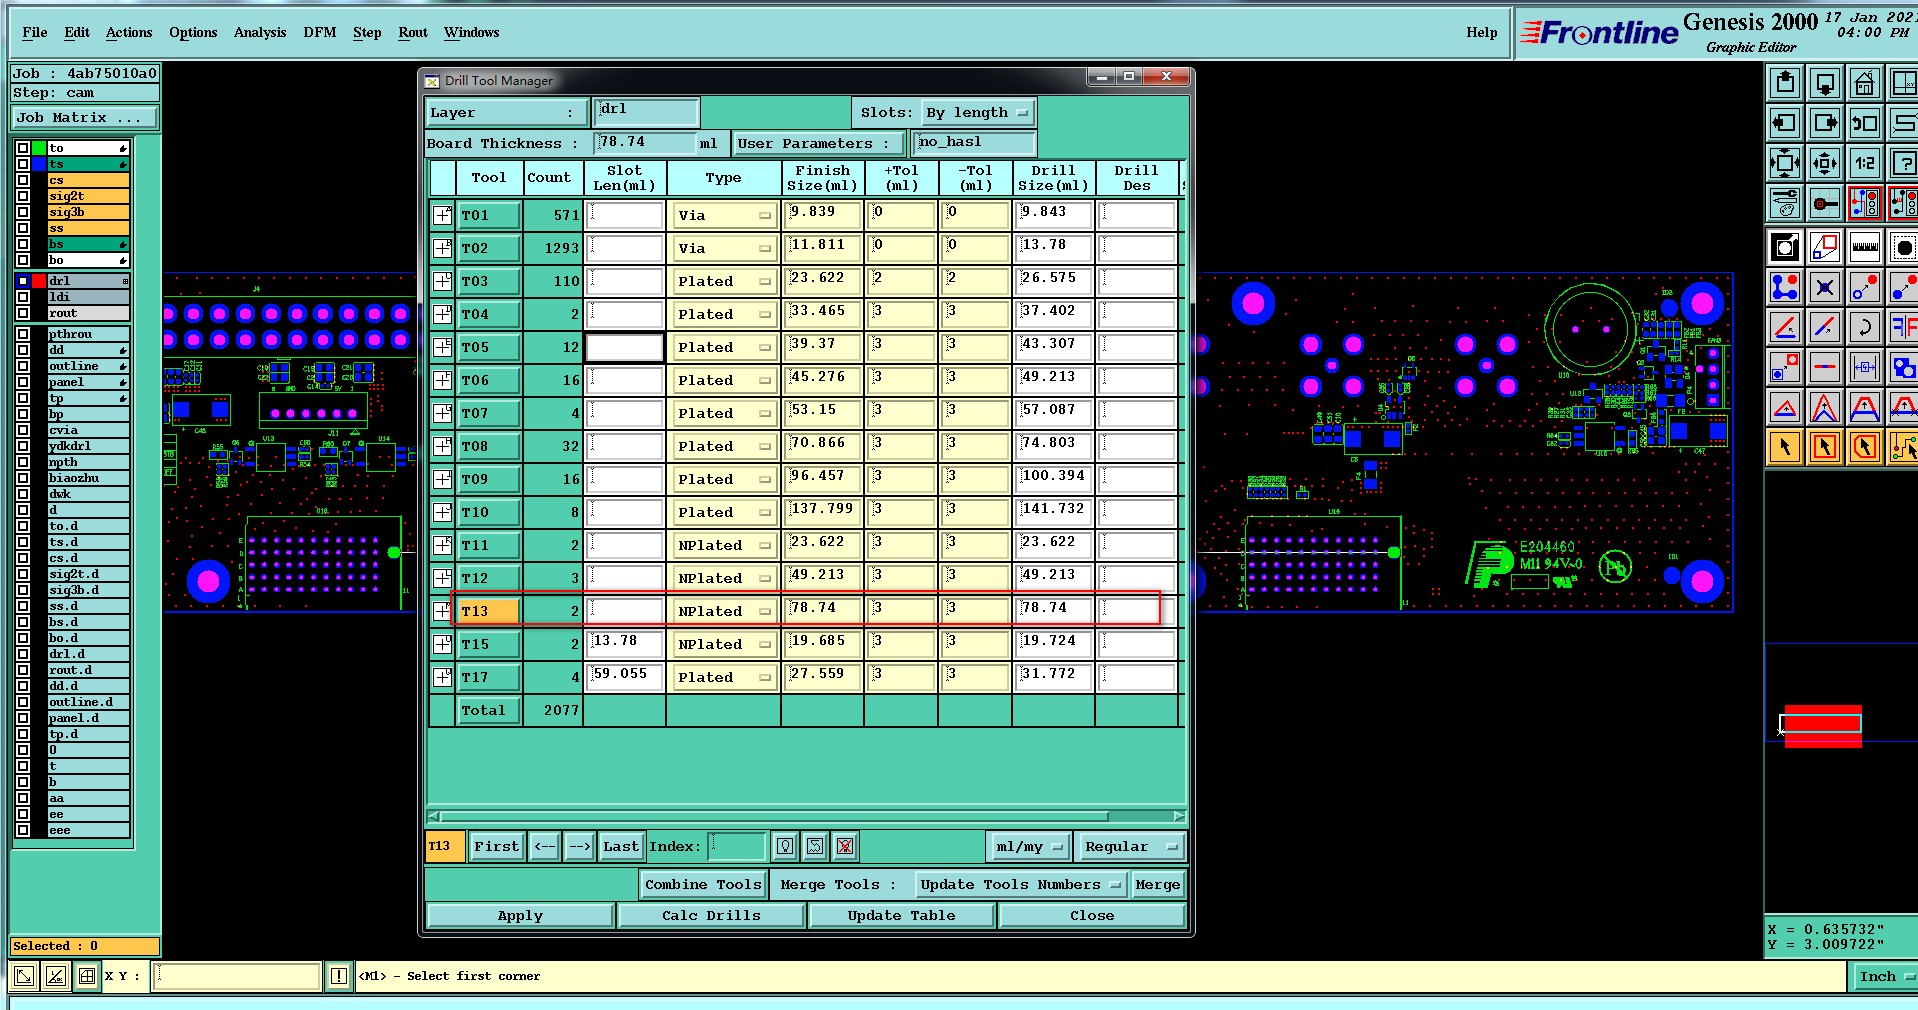This screenshot has width=1918, height=1010.
Task: Click the blue connected nodes icon
Action: [1785, 288]
